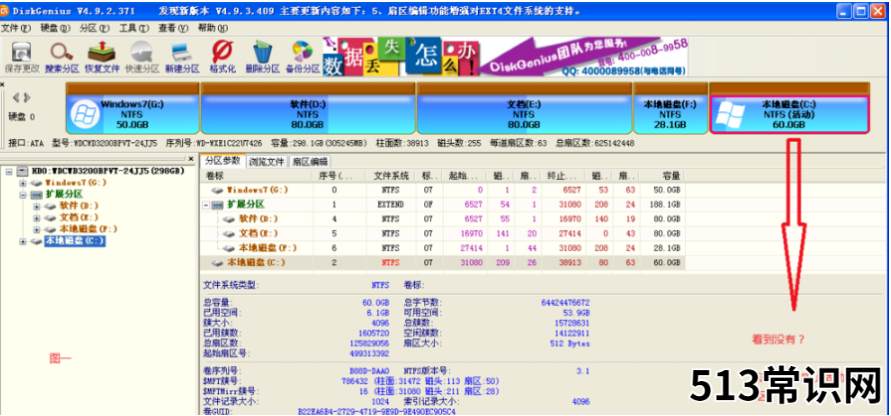Open the 查看(V) menu
Image resolution: width=891 pixels, height=416 pixels.
pyautogui.click(x=173, y=28)
